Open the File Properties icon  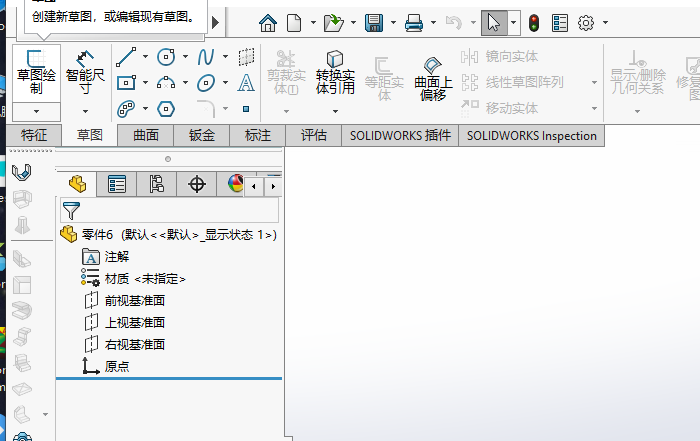pyautogui.click(x=560, y=23)
